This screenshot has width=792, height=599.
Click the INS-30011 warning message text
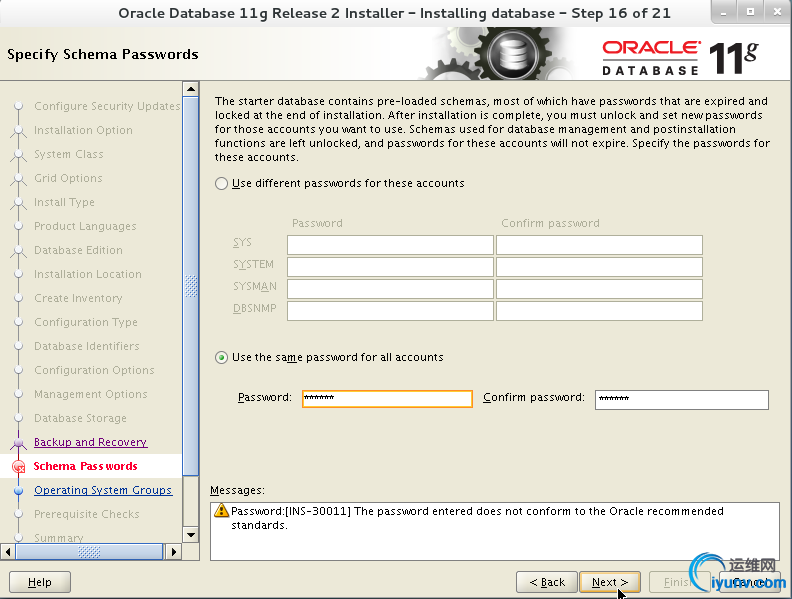coord(477,518)
